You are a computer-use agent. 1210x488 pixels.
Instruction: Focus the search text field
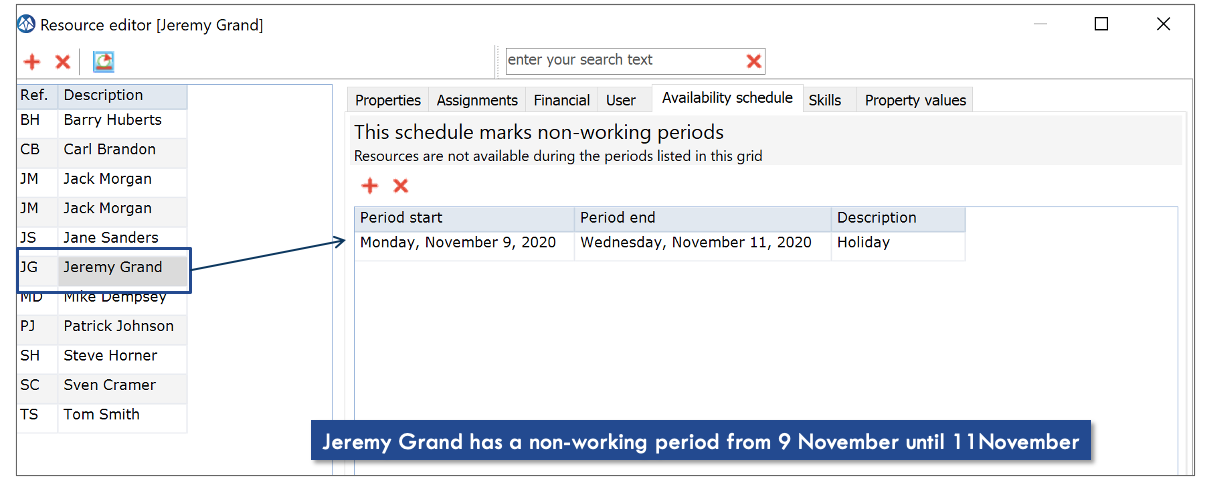pos(625,60)
